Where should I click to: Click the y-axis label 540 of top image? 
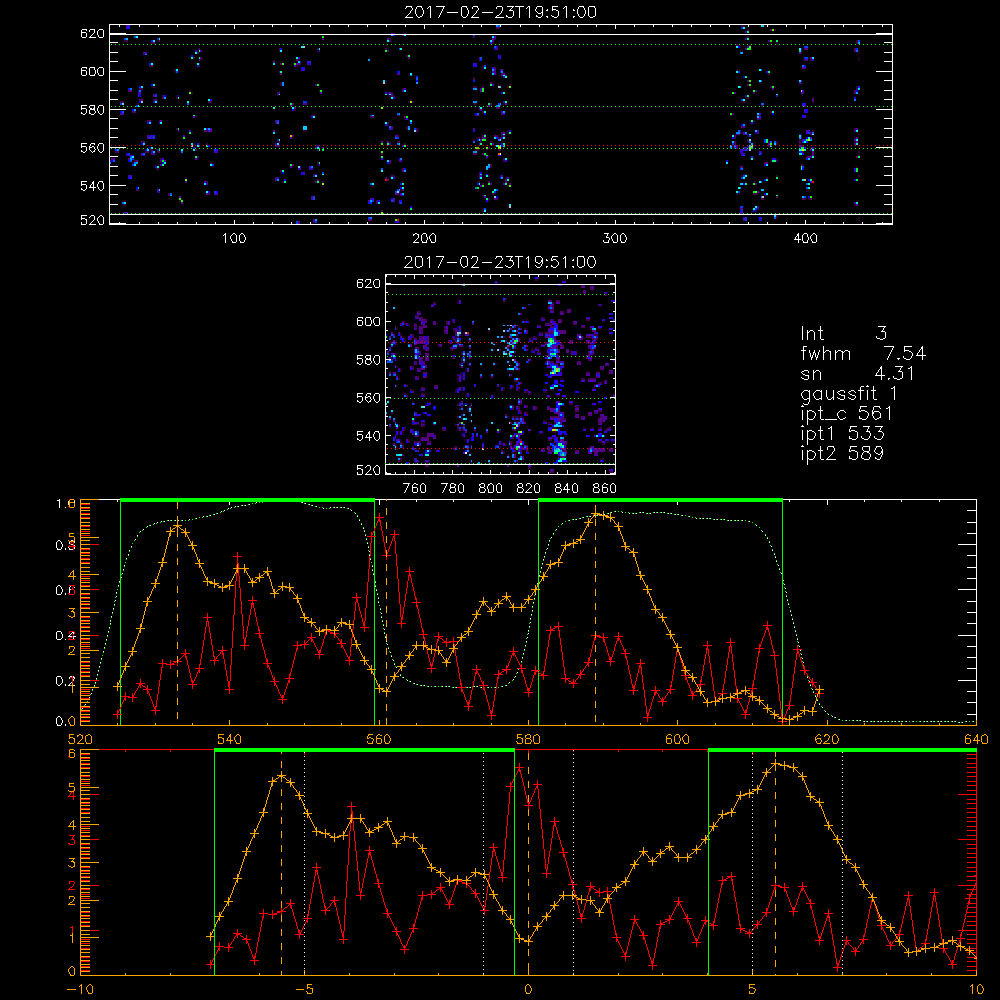pos(92,186)
